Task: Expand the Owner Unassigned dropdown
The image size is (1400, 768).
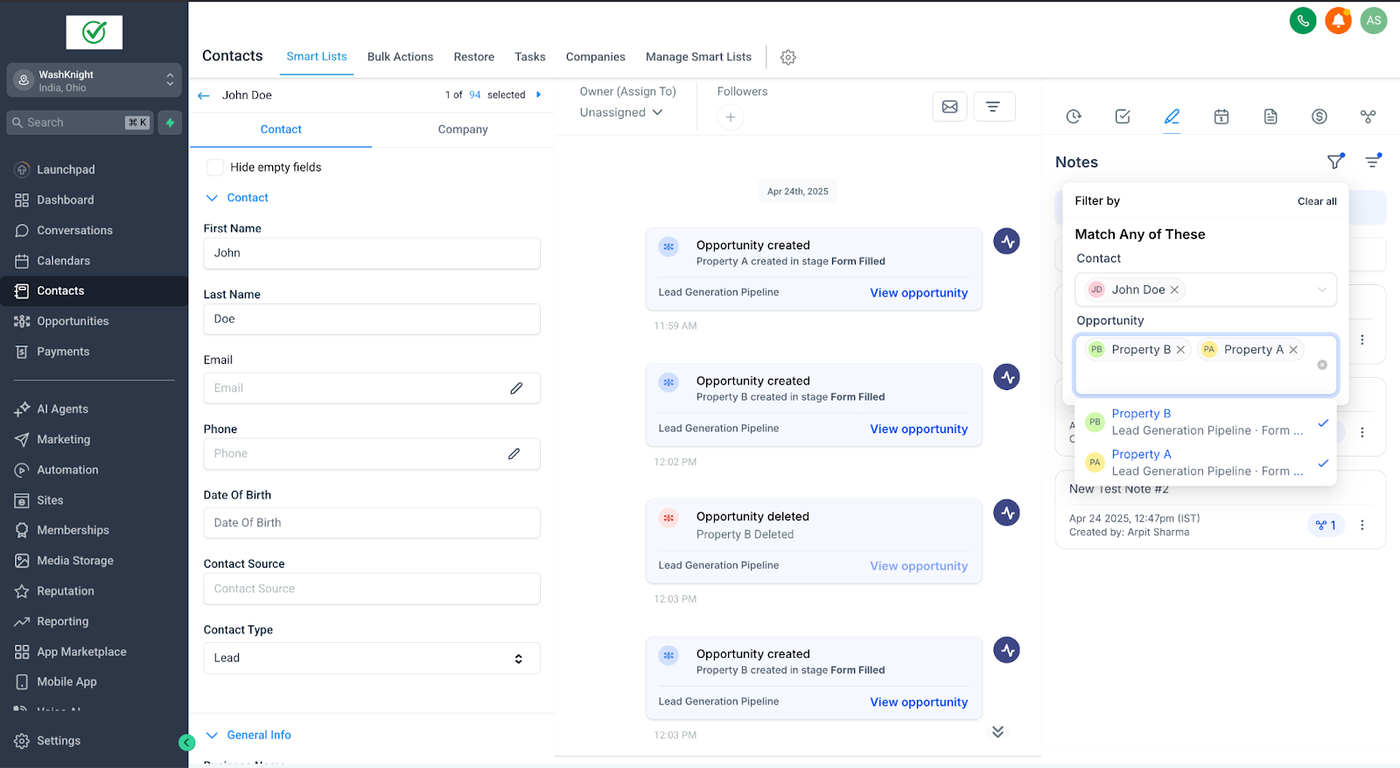Action: point(621,112)
